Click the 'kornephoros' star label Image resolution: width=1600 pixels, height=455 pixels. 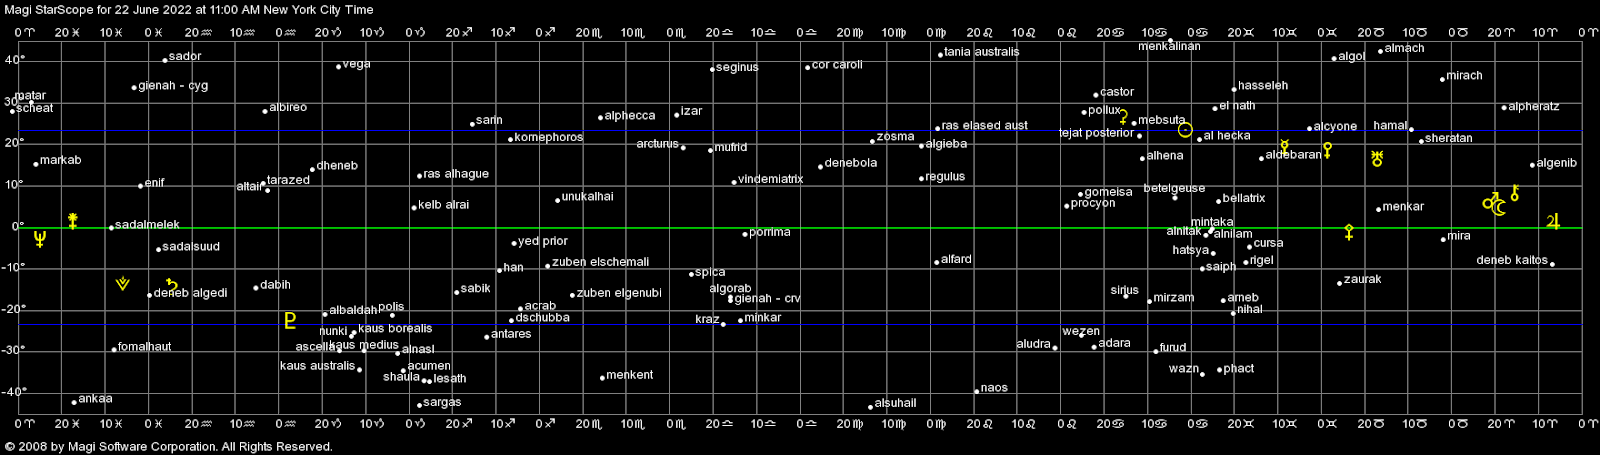tap(548, 137)
